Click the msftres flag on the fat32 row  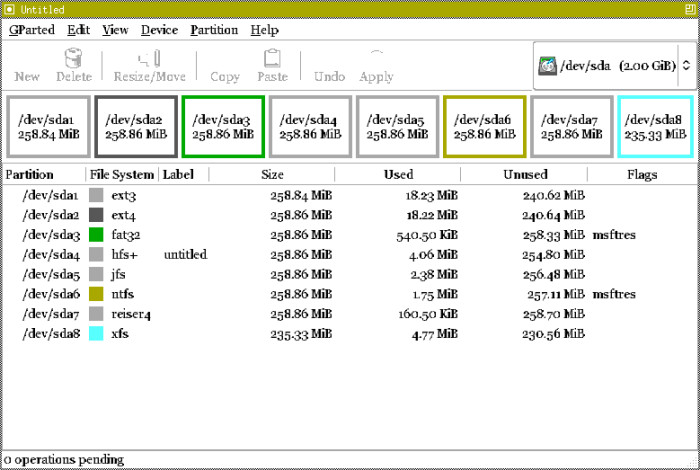pyautogui.click(x=614, y=235)
